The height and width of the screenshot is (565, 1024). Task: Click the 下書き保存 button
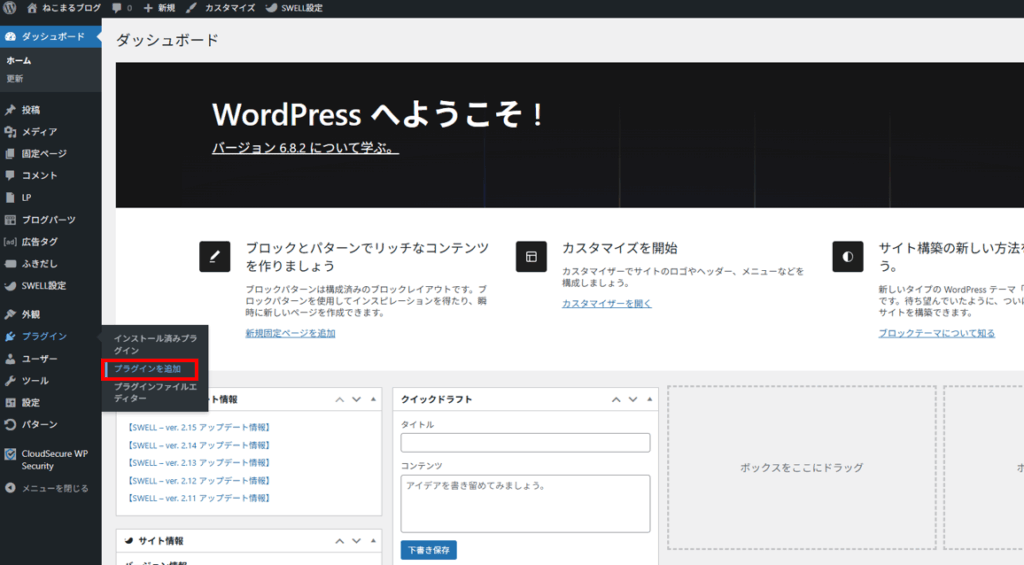[429, 550]
